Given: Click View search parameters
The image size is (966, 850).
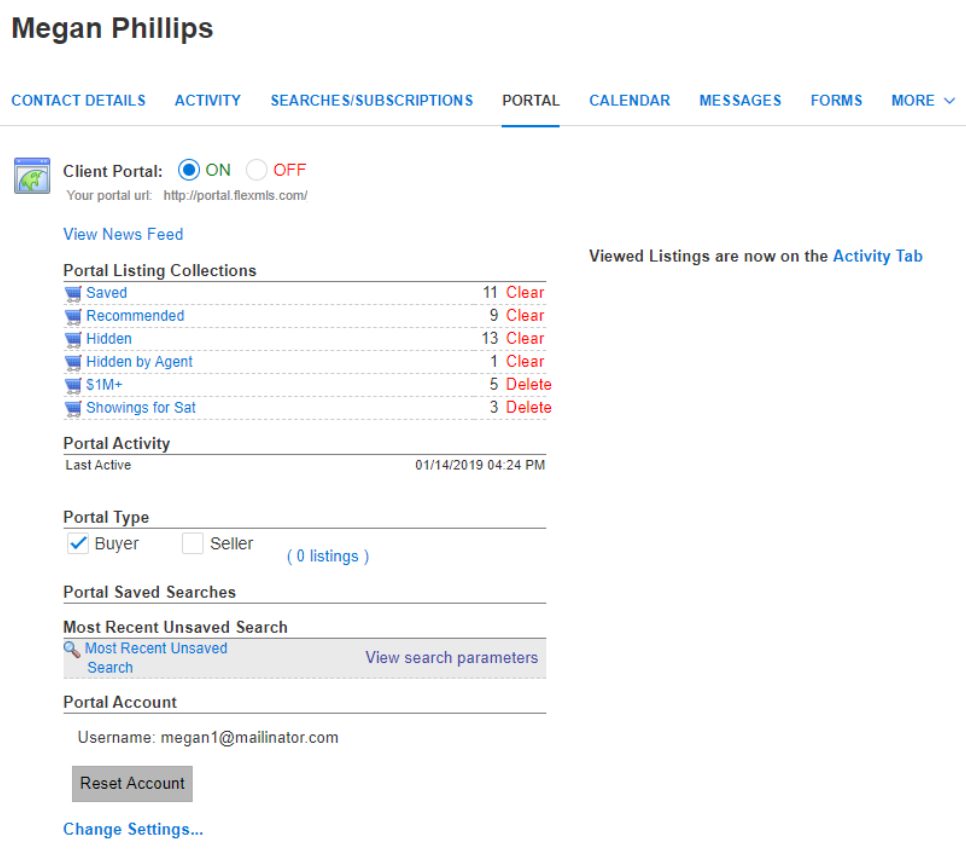Looking at the screenshot, I should 451,657.
